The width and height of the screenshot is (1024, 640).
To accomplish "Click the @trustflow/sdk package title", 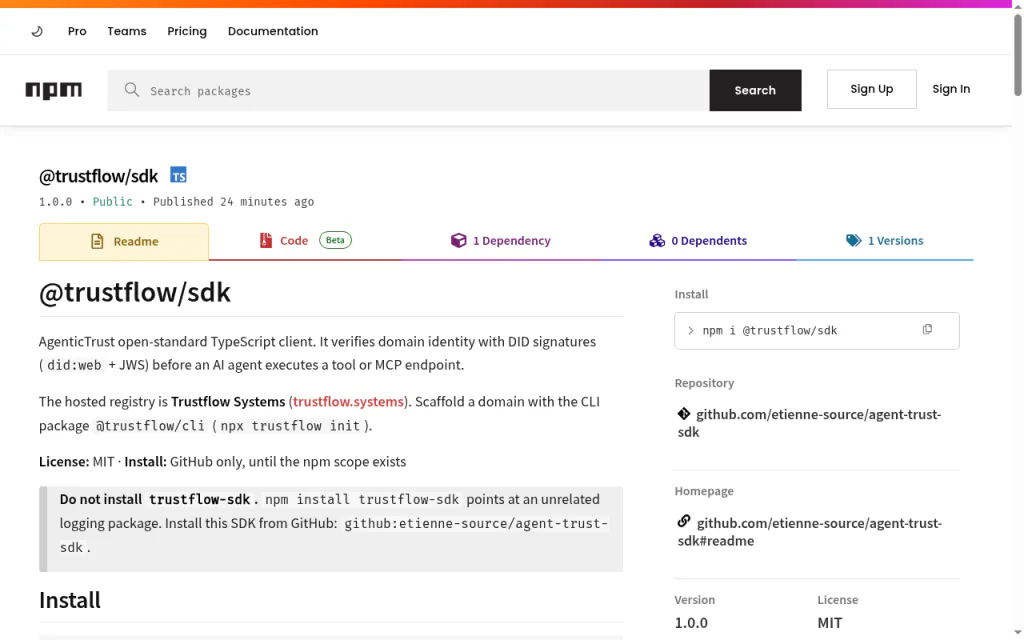I will [x=99, y=176].
